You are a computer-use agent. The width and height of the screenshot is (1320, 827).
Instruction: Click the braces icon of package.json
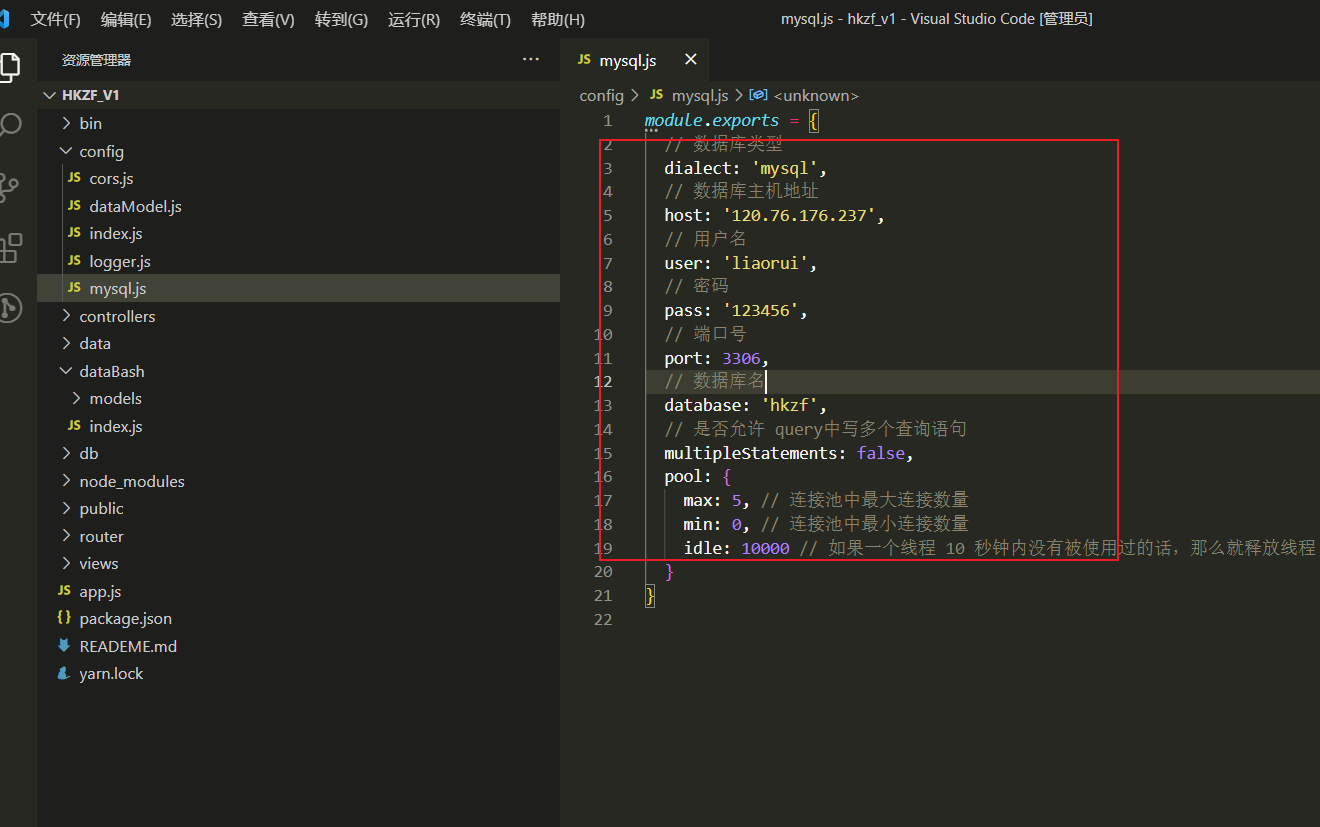(64, 618)
